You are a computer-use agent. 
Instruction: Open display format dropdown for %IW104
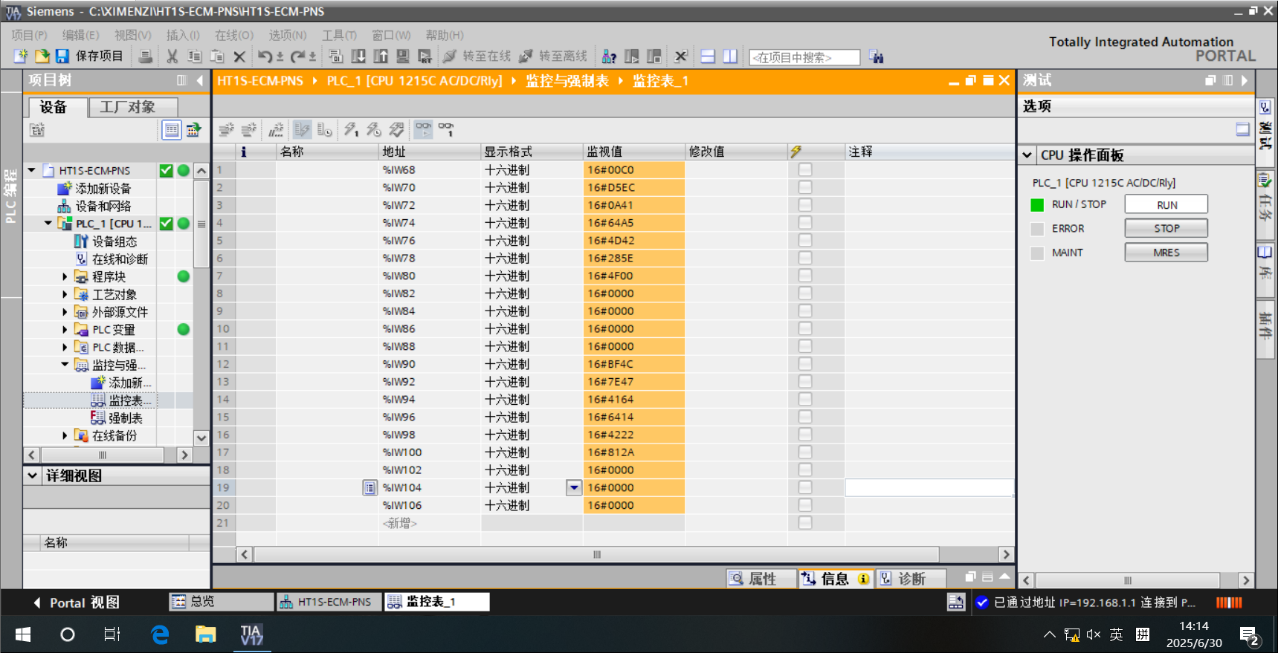(x=573, y=488)
